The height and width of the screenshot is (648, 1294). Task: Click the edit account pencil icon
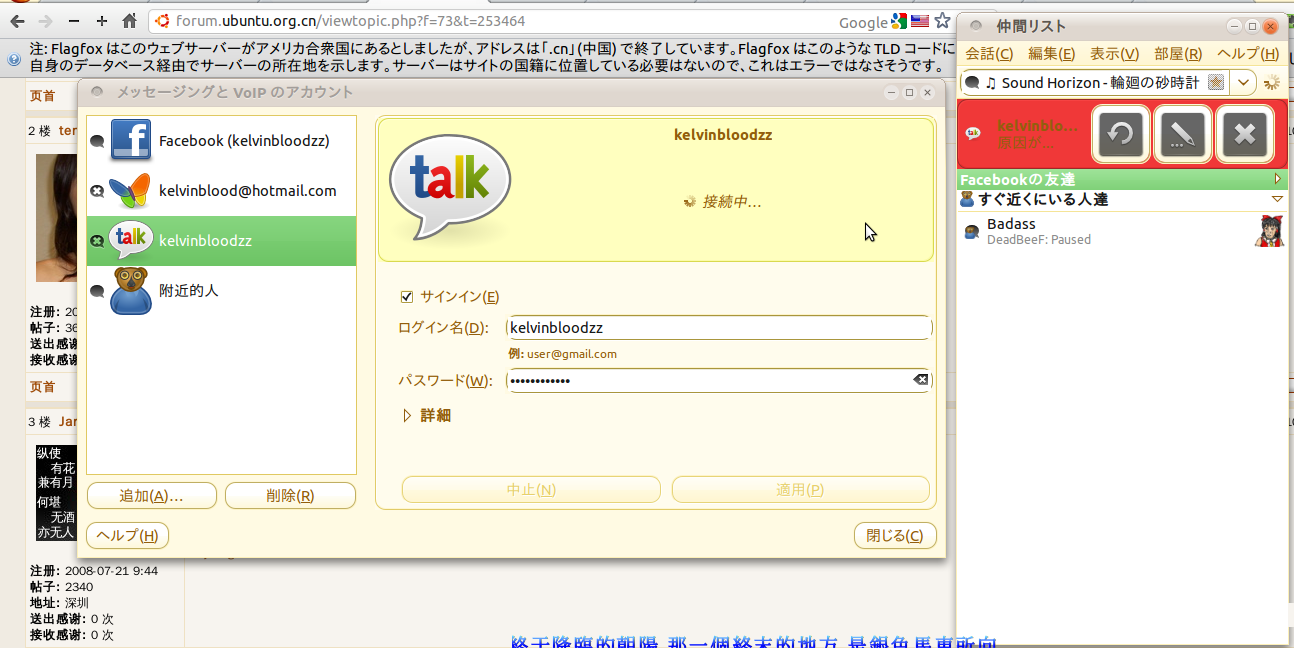(x=1183, y=133)
